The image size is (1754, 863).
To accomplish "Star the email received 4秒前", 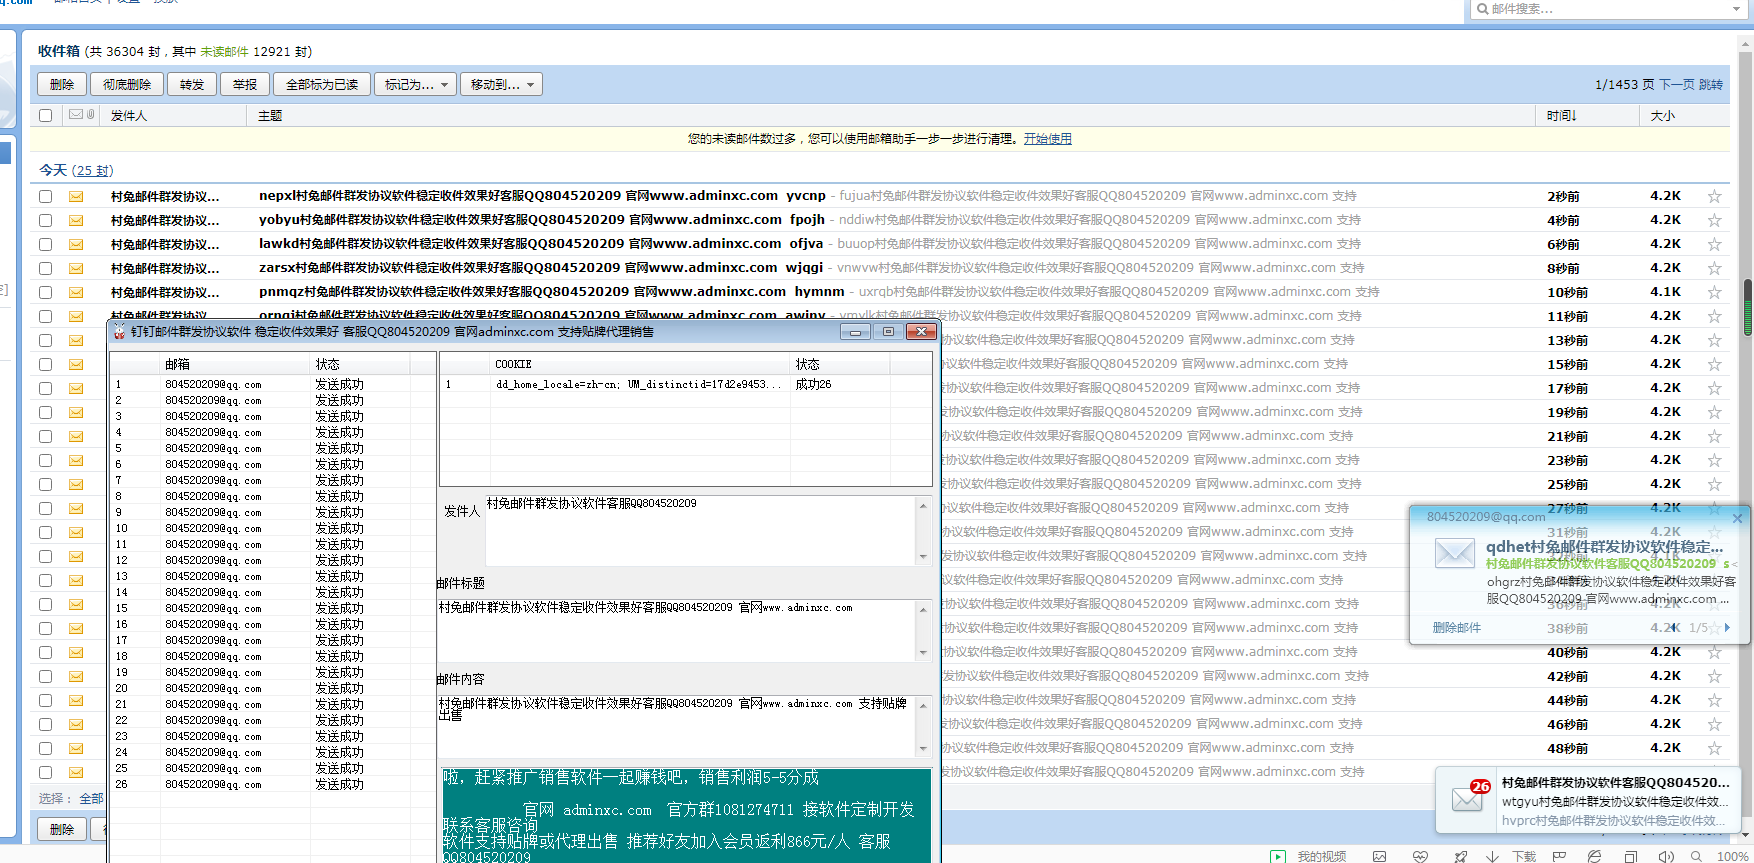I will coord(1714,220).
